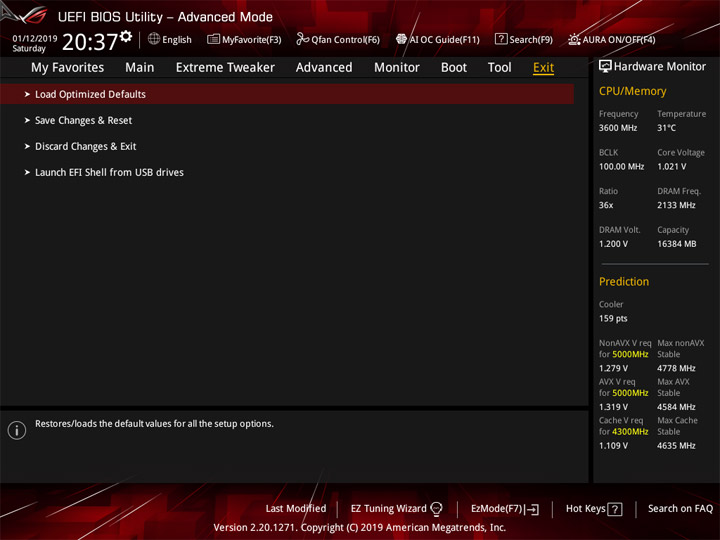Click the CPU/Memory section title
This screenshot has height=540, width=720.
[x=632, y=91]
